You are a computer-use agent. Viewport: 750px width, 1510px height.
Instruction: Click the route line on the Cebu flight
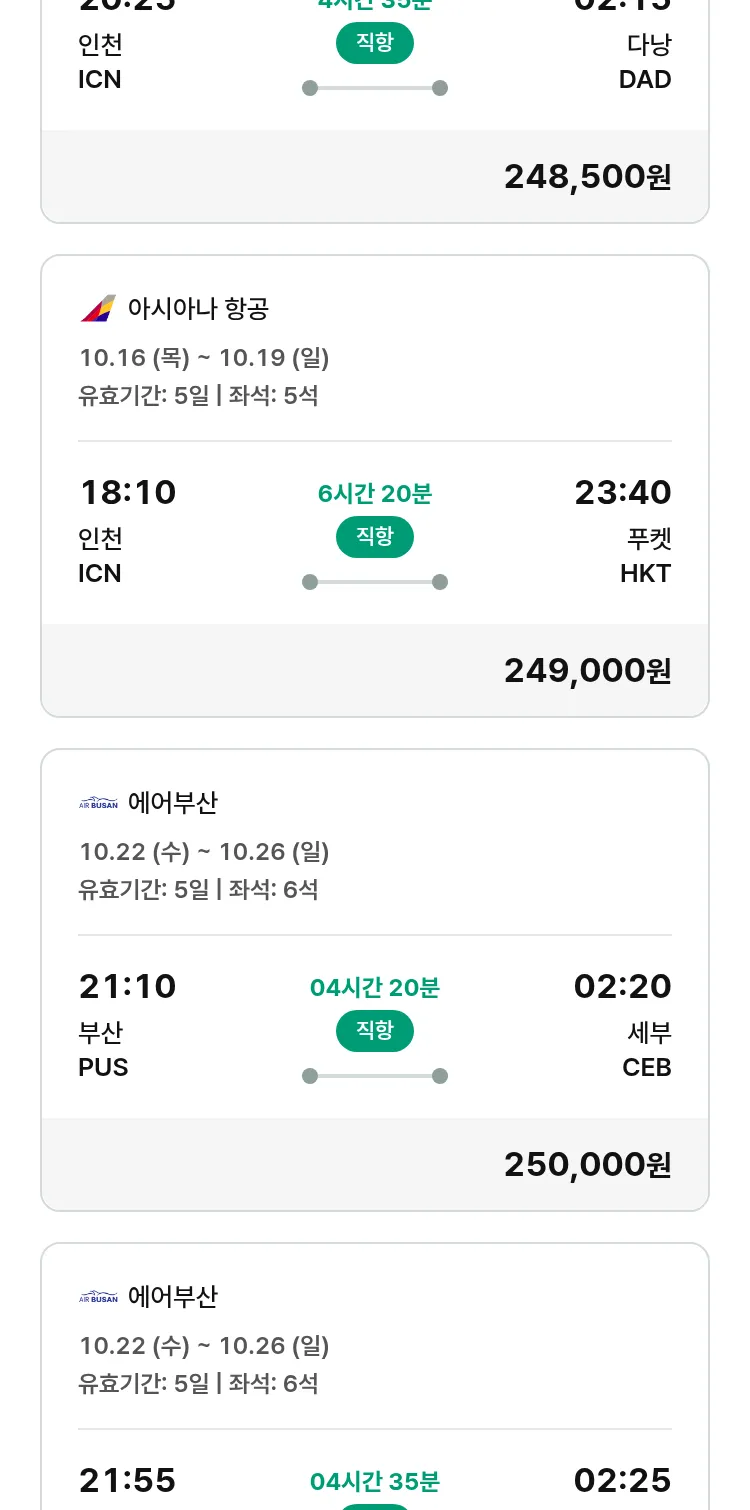tap(375, 1076)
